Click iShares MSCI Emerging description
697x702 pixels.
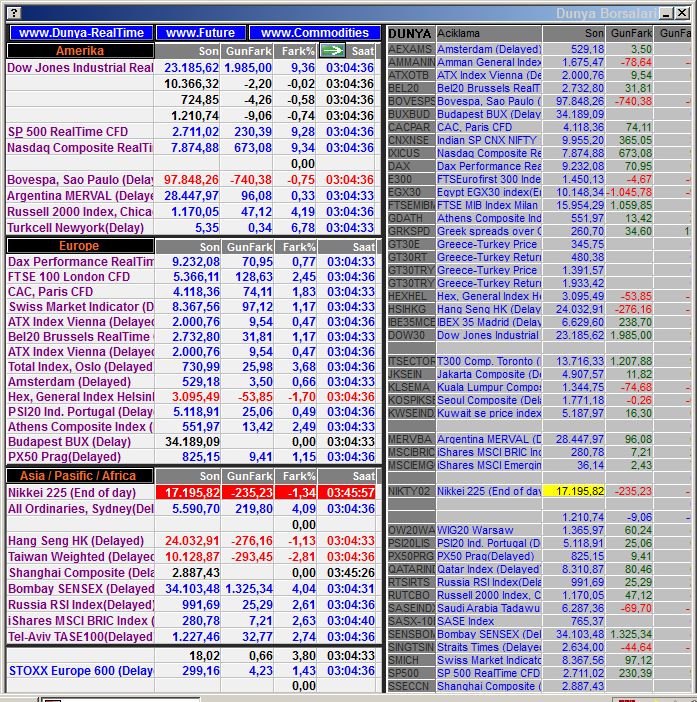(488, 465)
